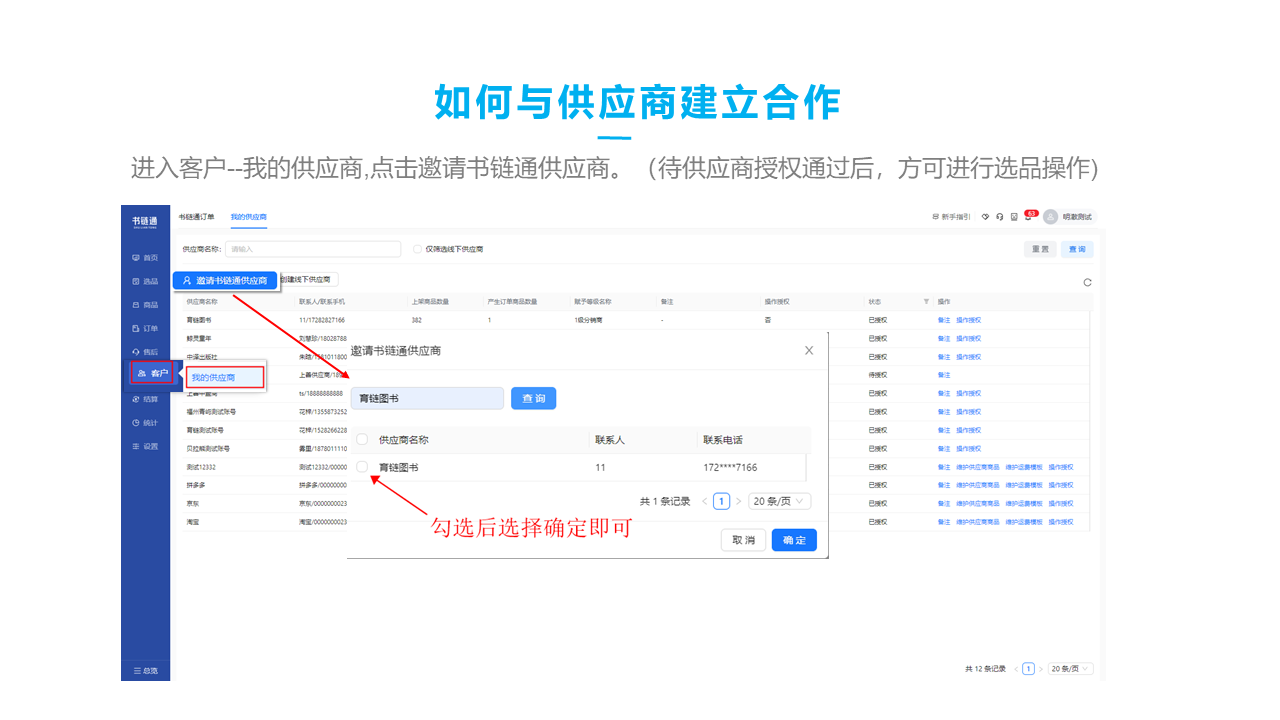The height and width of the screenshot is (720, 1280).
Task: Click 维护供应商商品 in the 测试12332 row
Action: point(978,467)
